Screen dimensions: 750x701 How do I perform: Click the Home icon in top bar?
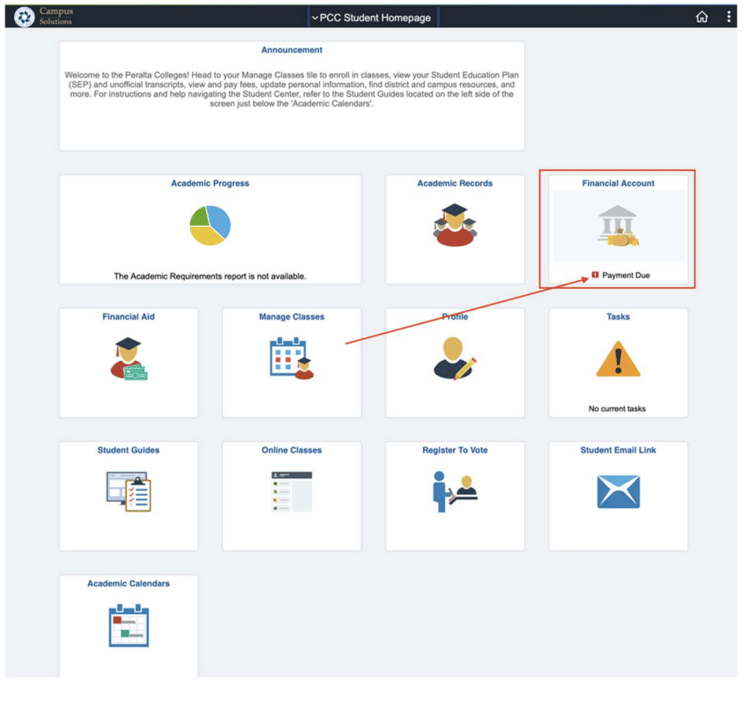click(x=702, y=17)
